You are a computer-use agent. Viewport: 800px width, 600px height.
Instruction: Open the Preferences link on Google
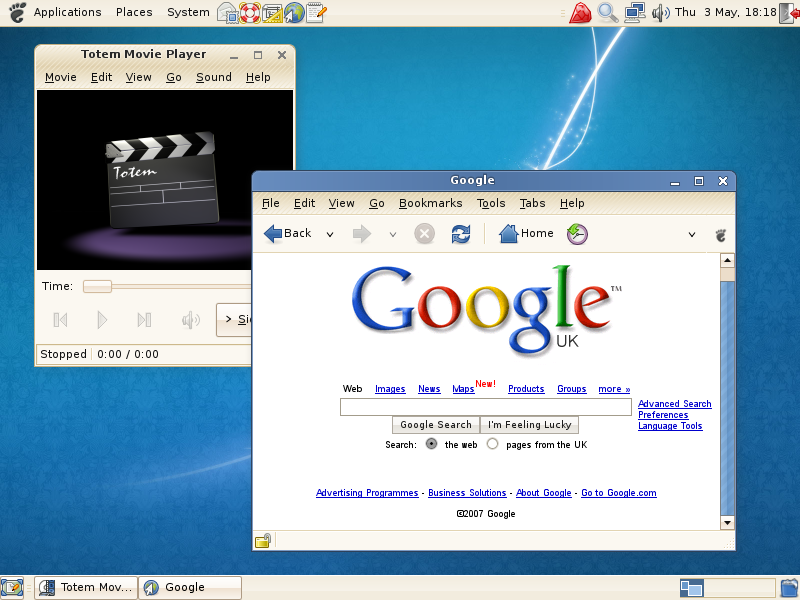click(x=663, y=415)
